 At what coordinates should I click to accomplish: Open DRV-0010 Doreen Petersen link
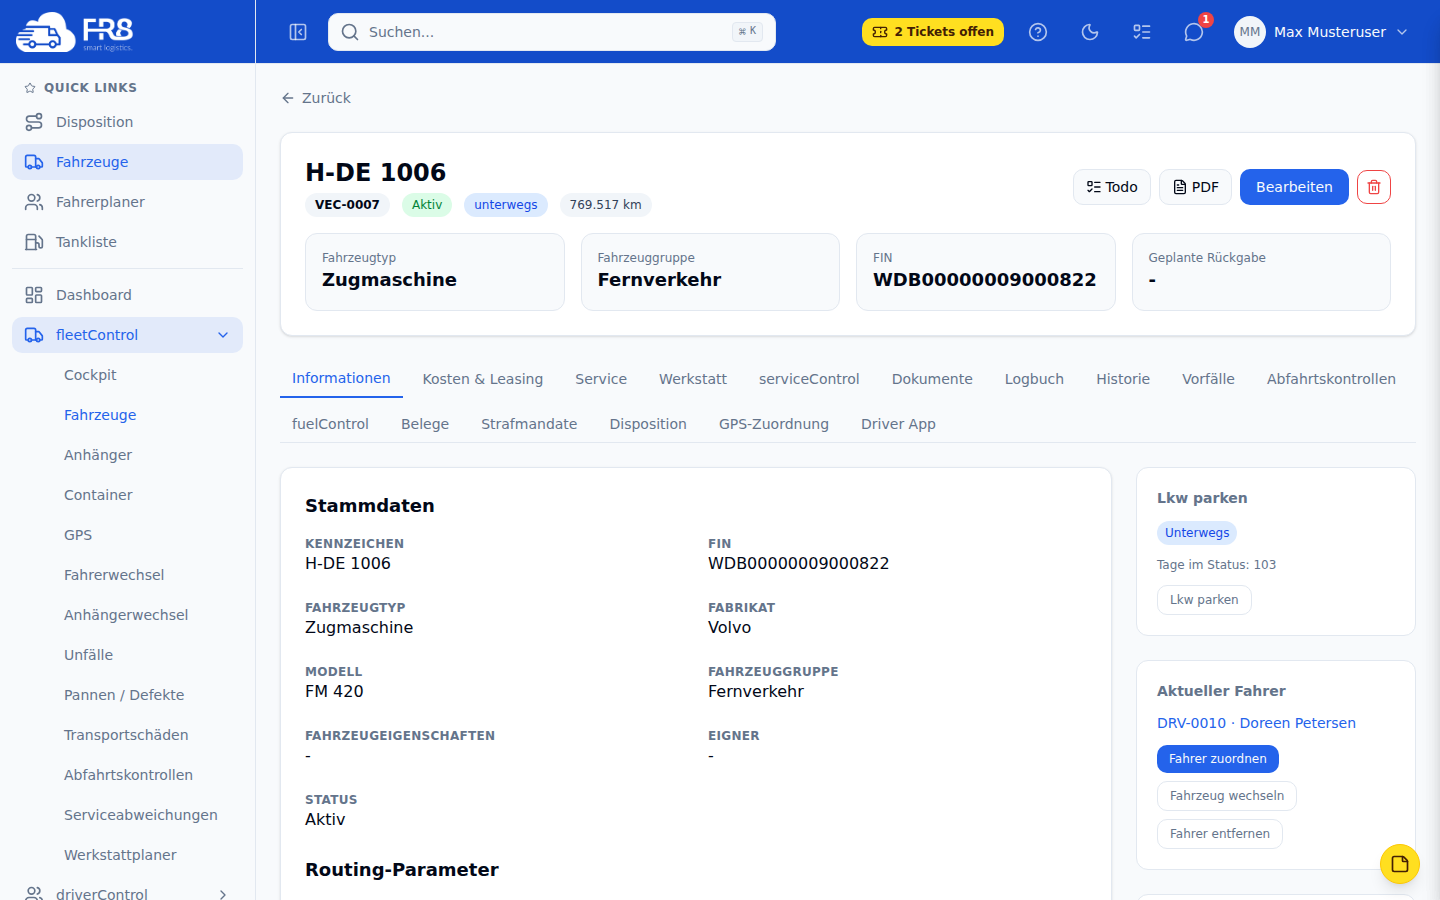click(1256, 723)
